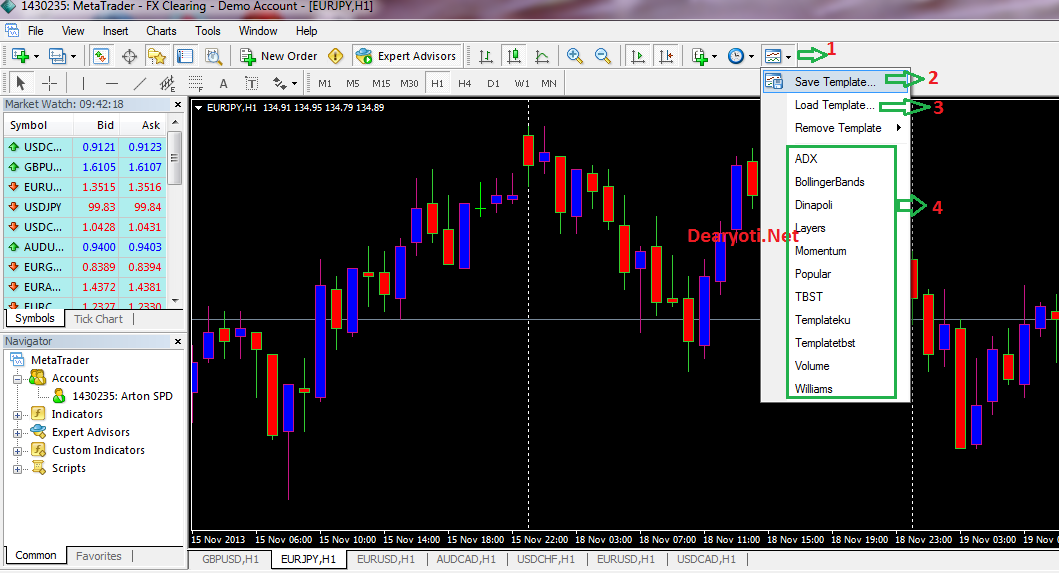
Task: Expand the Expert Advisors tree node
Action: point(18,432)
